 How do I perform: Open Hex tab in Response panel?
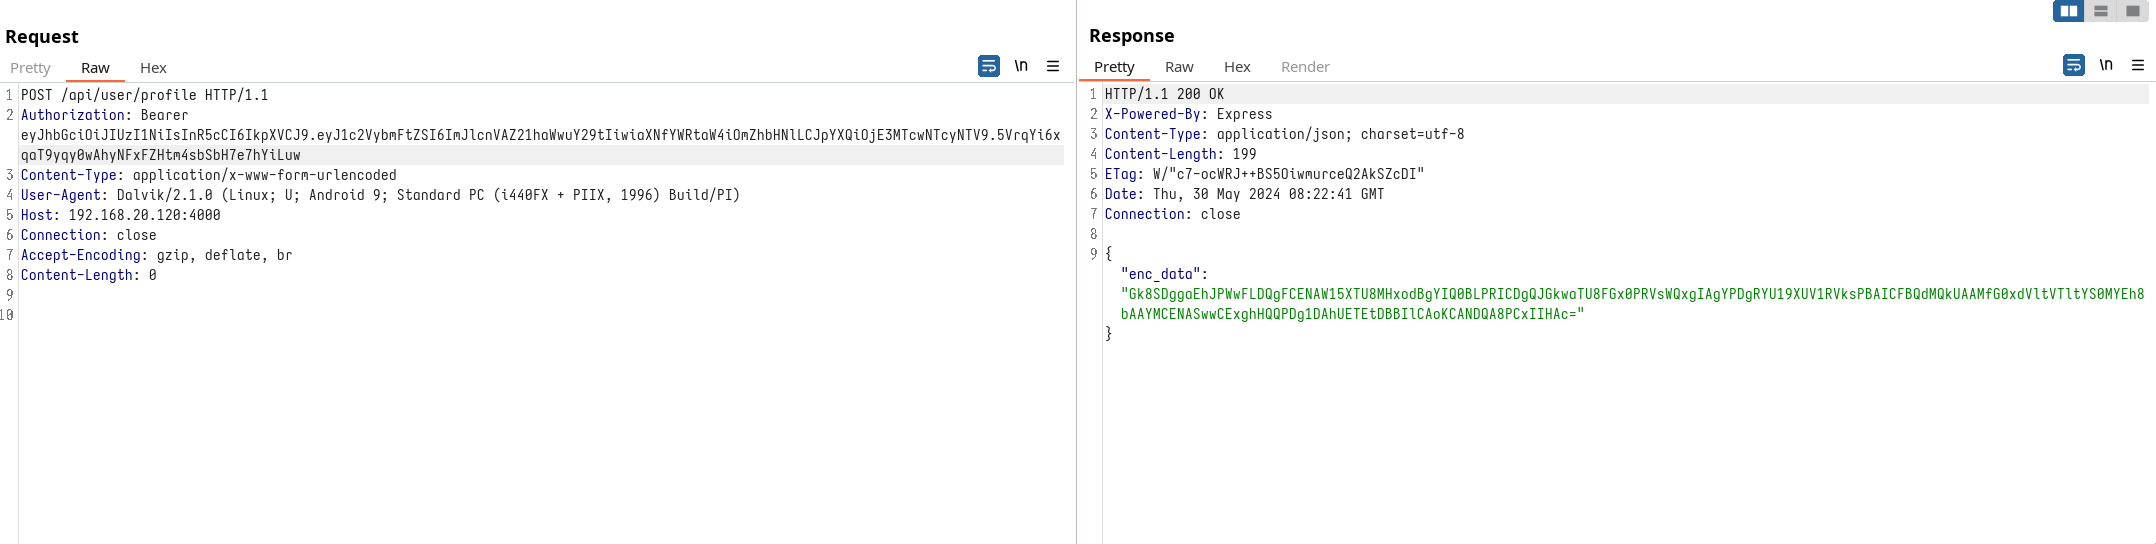click(1237, 67)
